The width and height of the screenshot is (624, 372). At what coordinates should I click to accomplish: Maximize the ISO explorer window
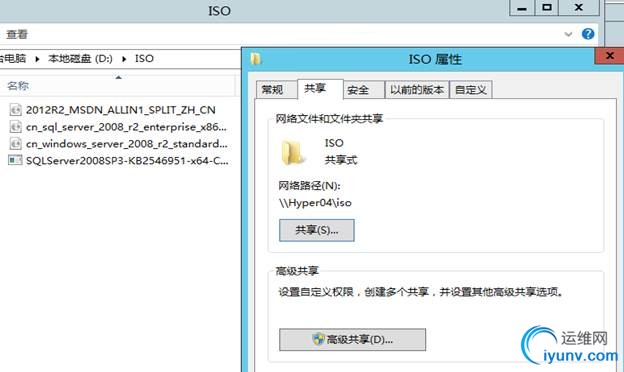tap(547, 8)
